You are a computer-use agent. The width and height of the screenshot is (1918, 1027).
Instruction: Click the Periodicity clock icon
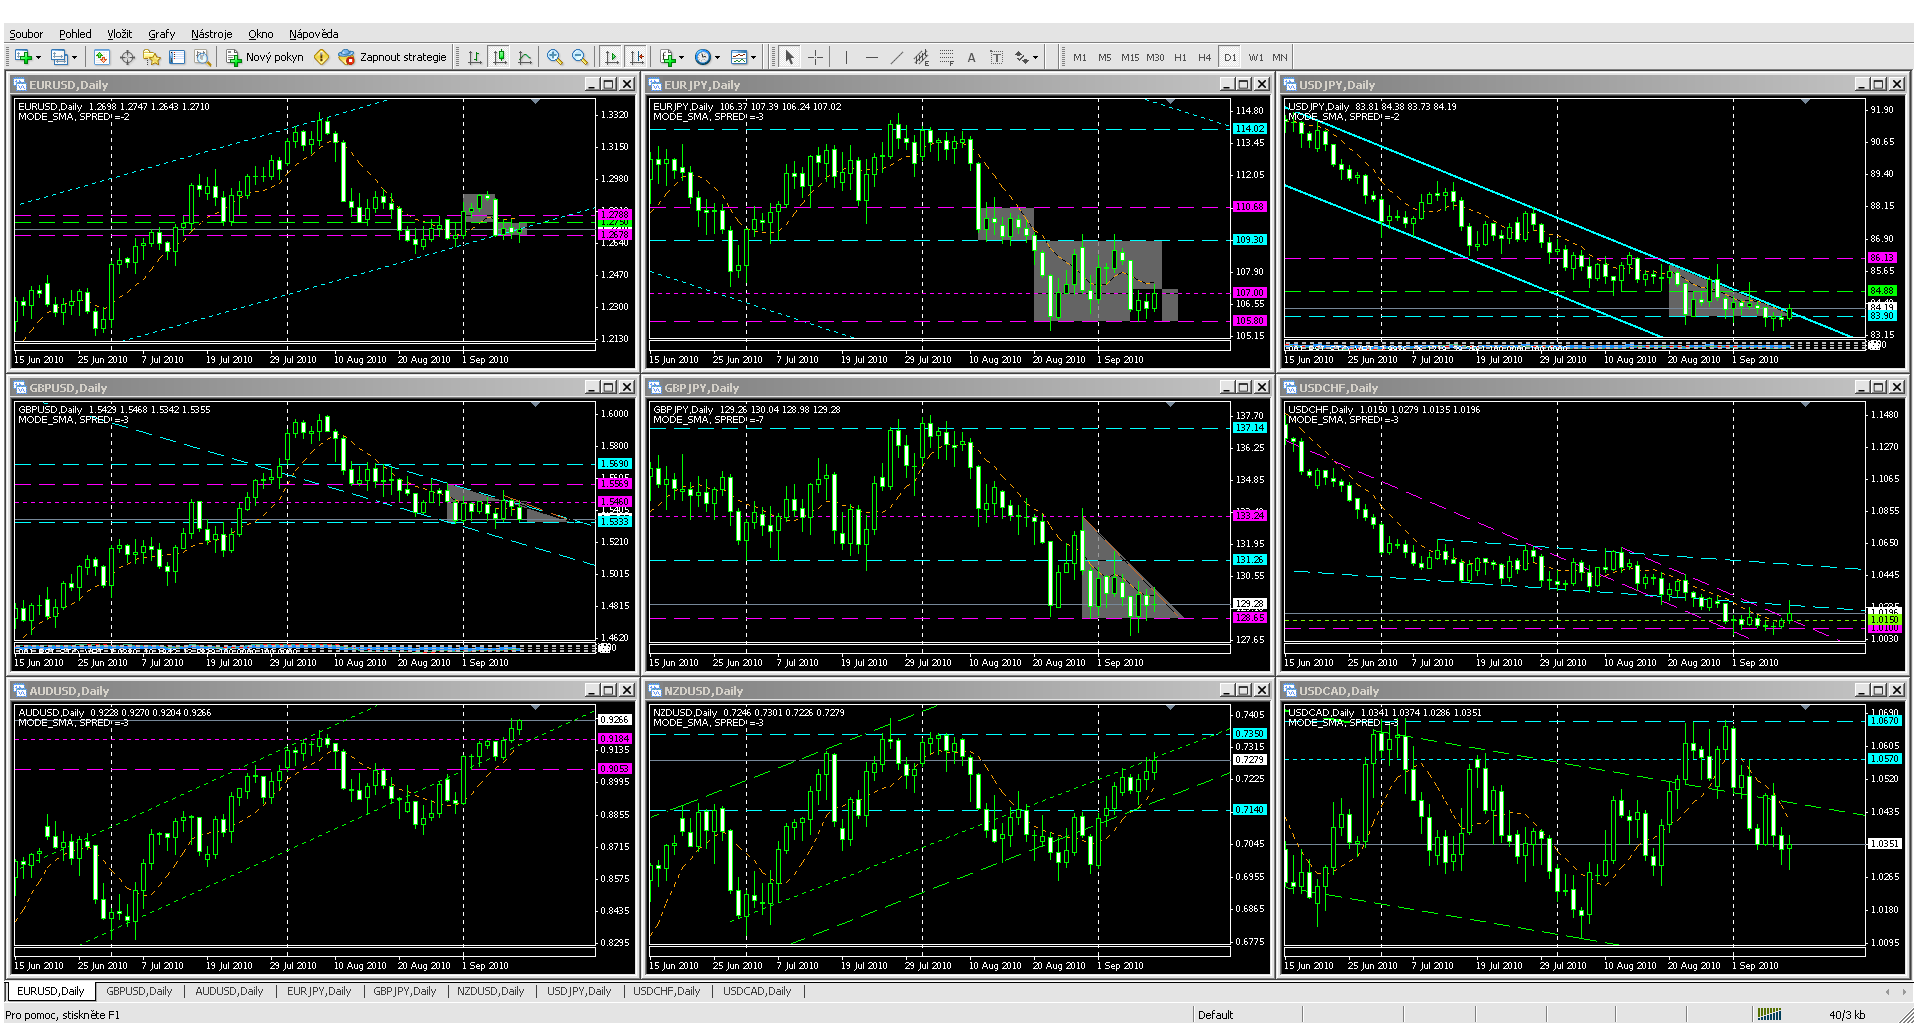[703, 57]
